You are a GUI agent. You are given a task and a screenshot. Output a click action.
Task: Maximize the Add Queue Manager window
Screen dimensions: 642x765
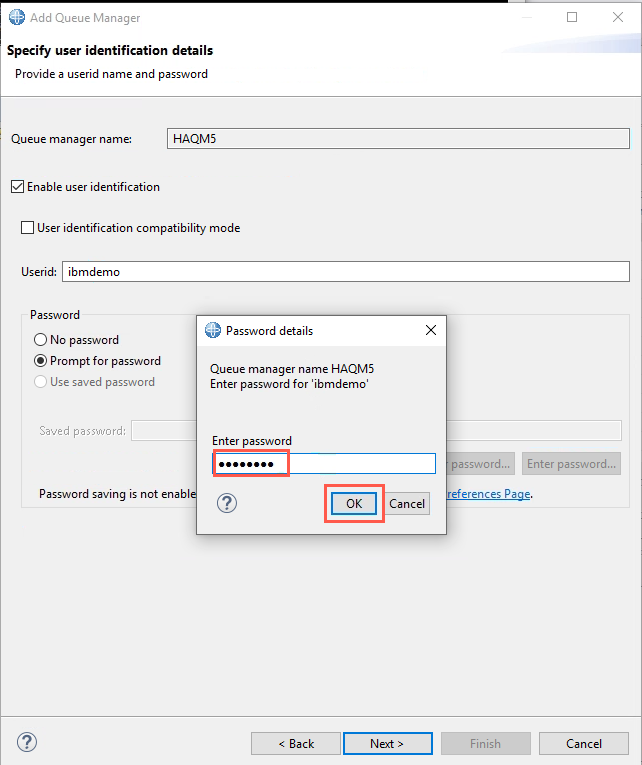point(572,17)
